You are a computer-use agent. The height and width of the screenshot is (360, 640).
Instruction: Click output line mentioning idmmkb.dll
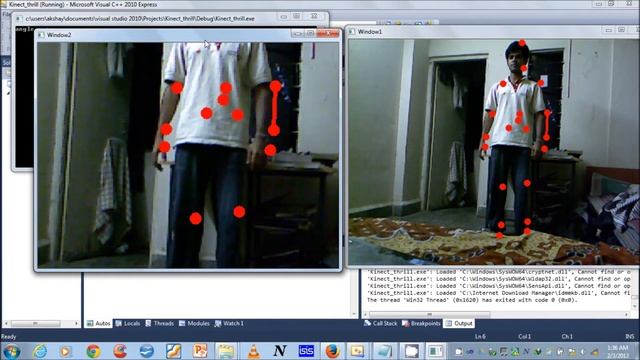coord(499,293)
